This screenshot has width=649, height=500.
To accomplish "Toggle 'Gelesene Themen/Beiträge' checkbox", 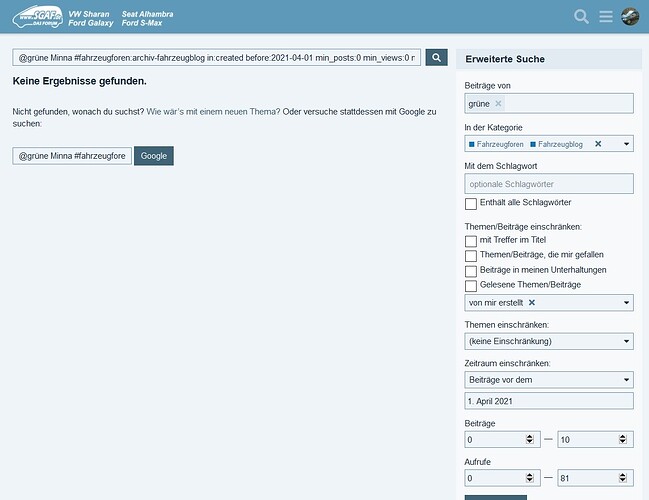I will click(x=471, y=286).
